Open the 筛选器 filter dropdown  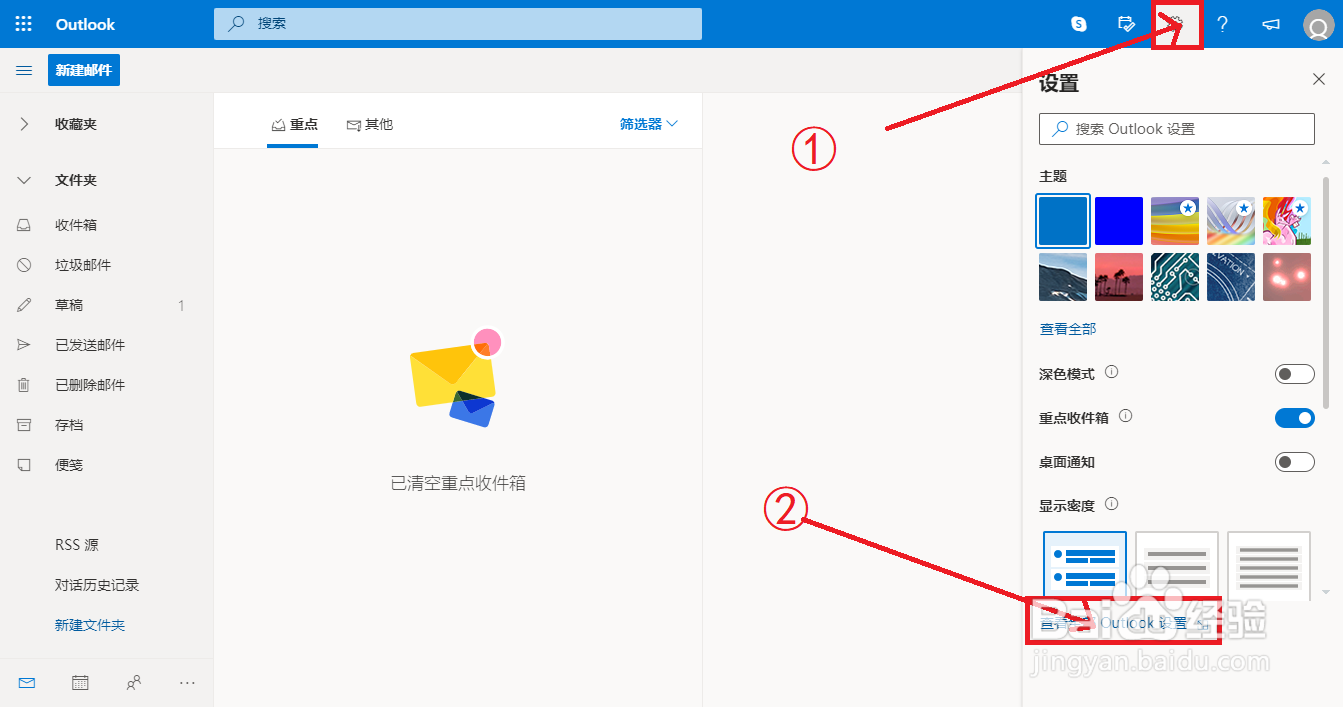coord(649,124)
